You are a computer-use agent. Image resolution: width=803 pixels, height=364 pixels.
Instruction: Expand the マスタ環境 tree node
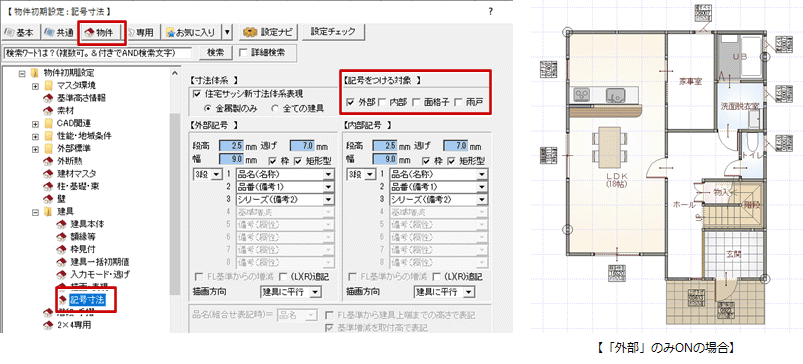(35, 85)
